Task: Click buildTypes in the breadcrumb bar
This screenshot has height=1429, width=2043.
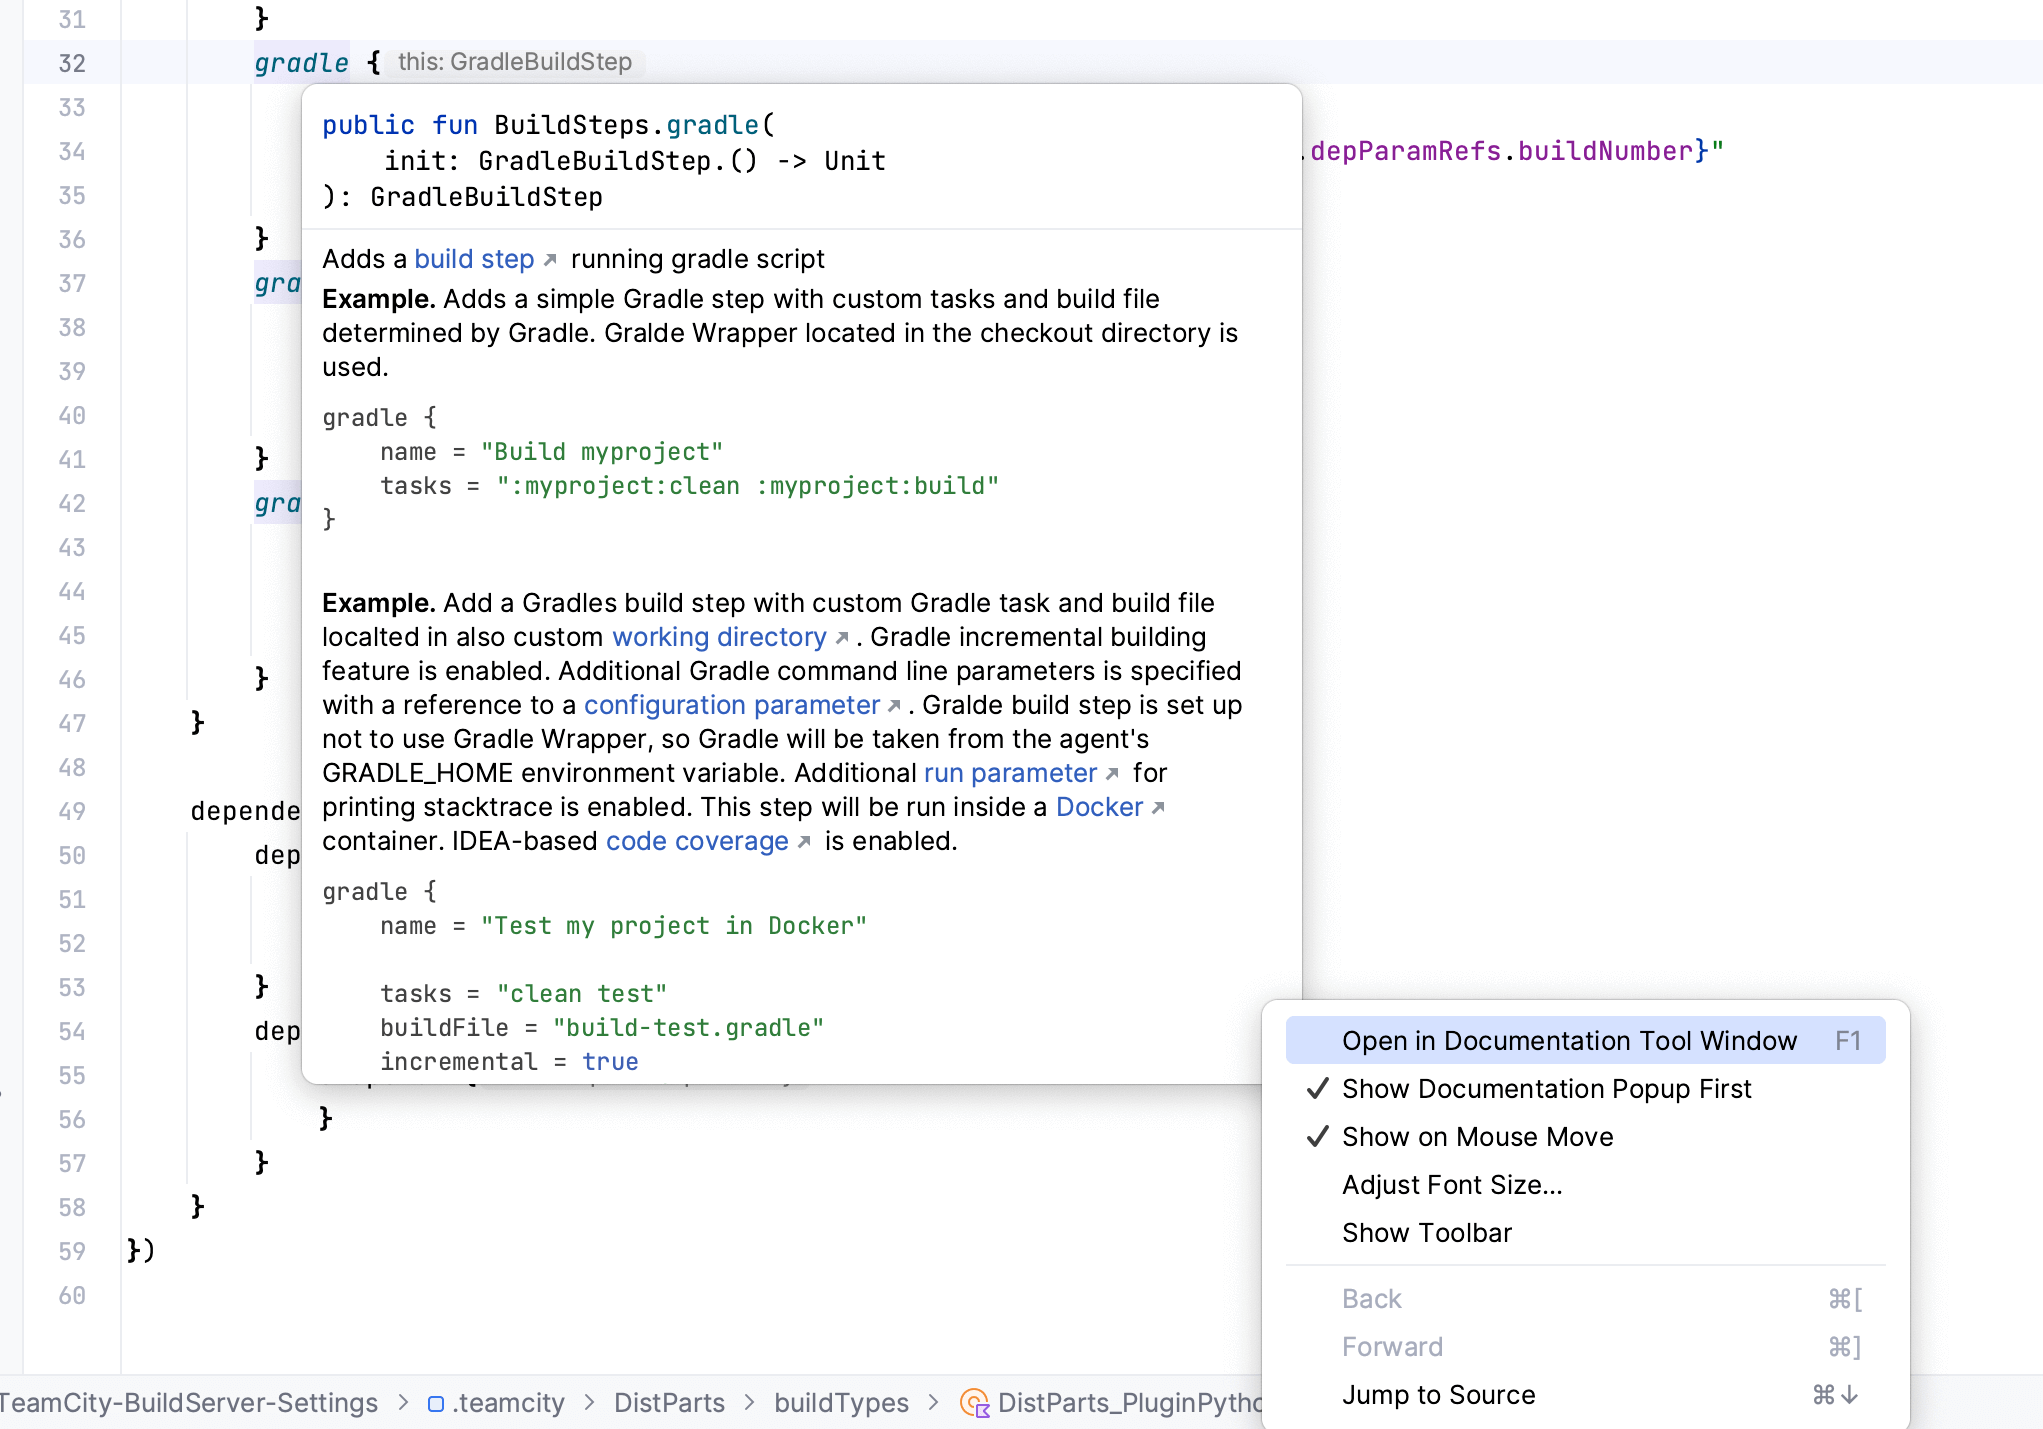Action: (x=841, y=1402)
